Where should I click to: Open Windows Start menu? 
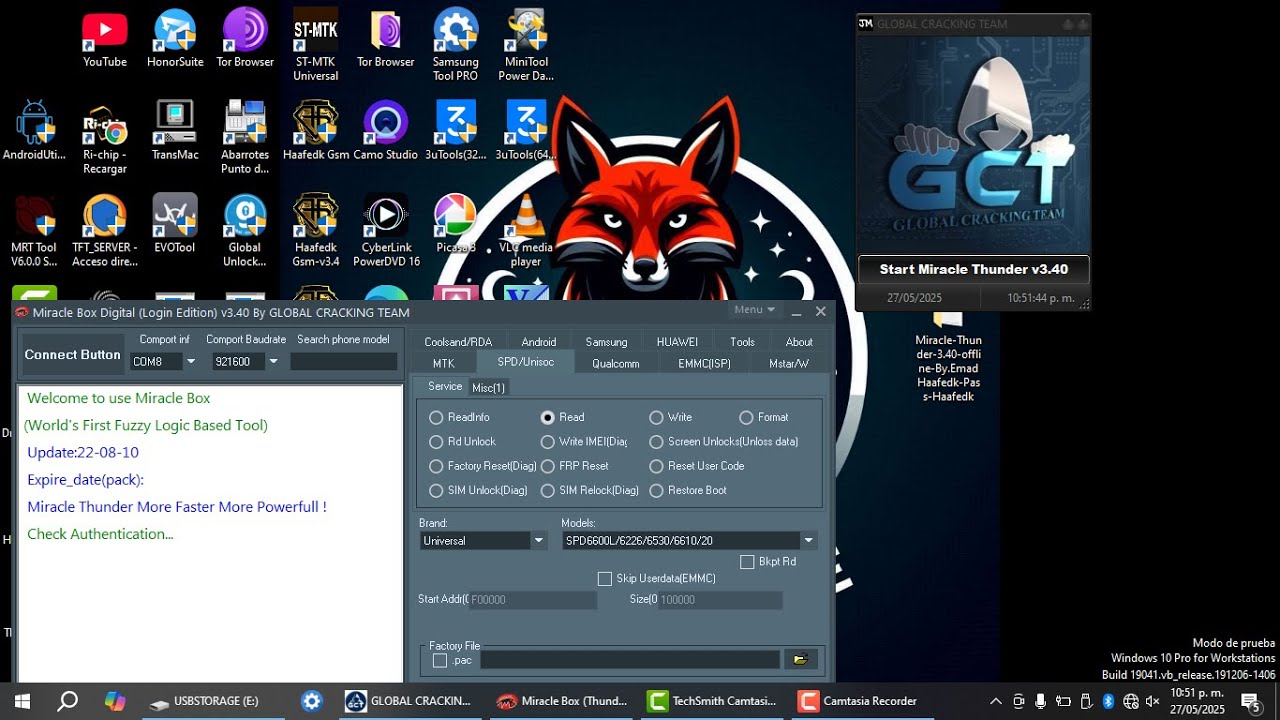point(22,701)
